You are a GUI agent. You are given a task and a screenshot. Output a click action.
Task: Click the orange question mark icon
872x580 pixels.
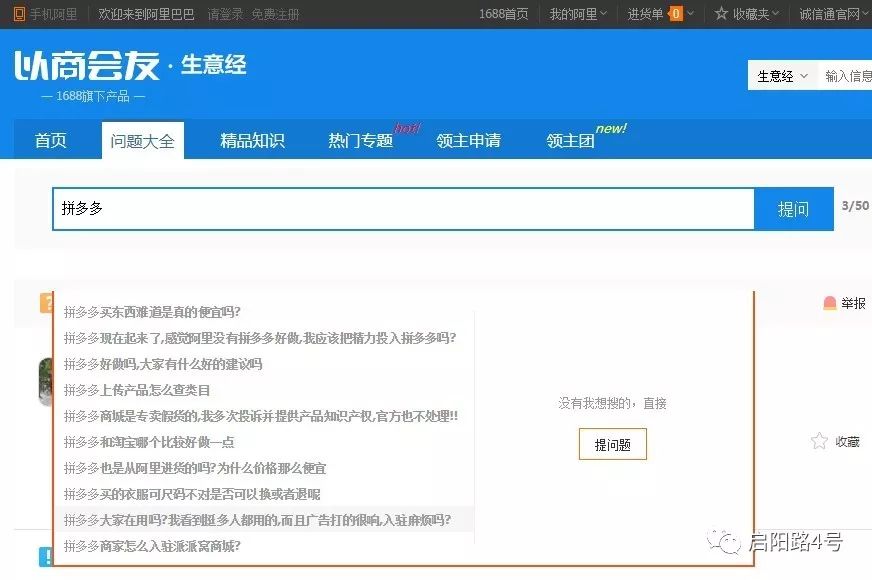(x=46, y=303)
